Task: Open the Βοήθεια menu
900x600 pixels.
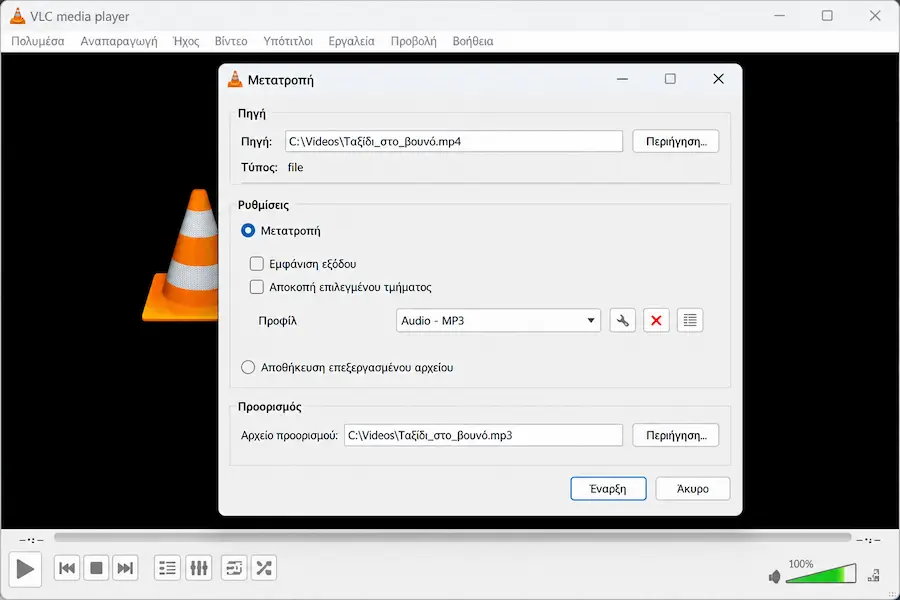Action: [473, 41]
